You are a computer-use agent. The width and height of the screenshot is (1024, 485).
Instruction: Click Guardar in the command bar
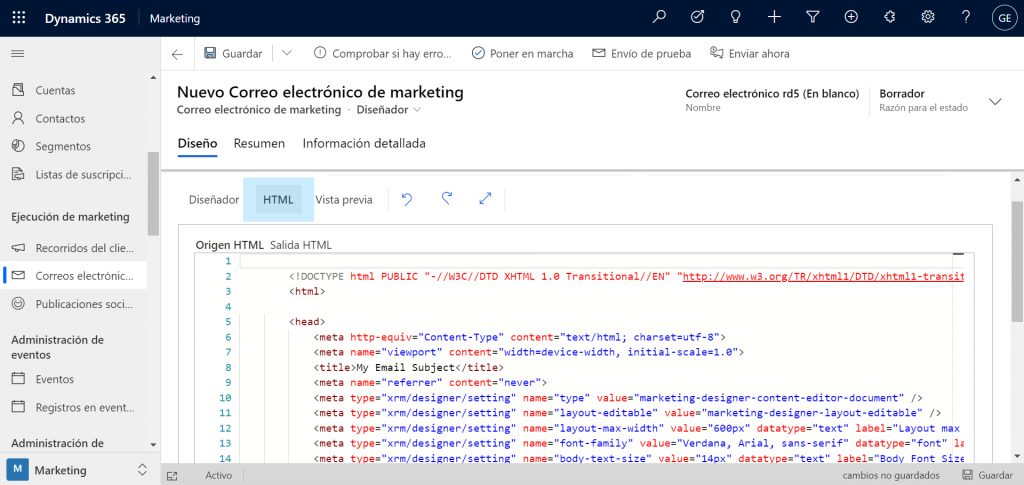click(233, 54)
